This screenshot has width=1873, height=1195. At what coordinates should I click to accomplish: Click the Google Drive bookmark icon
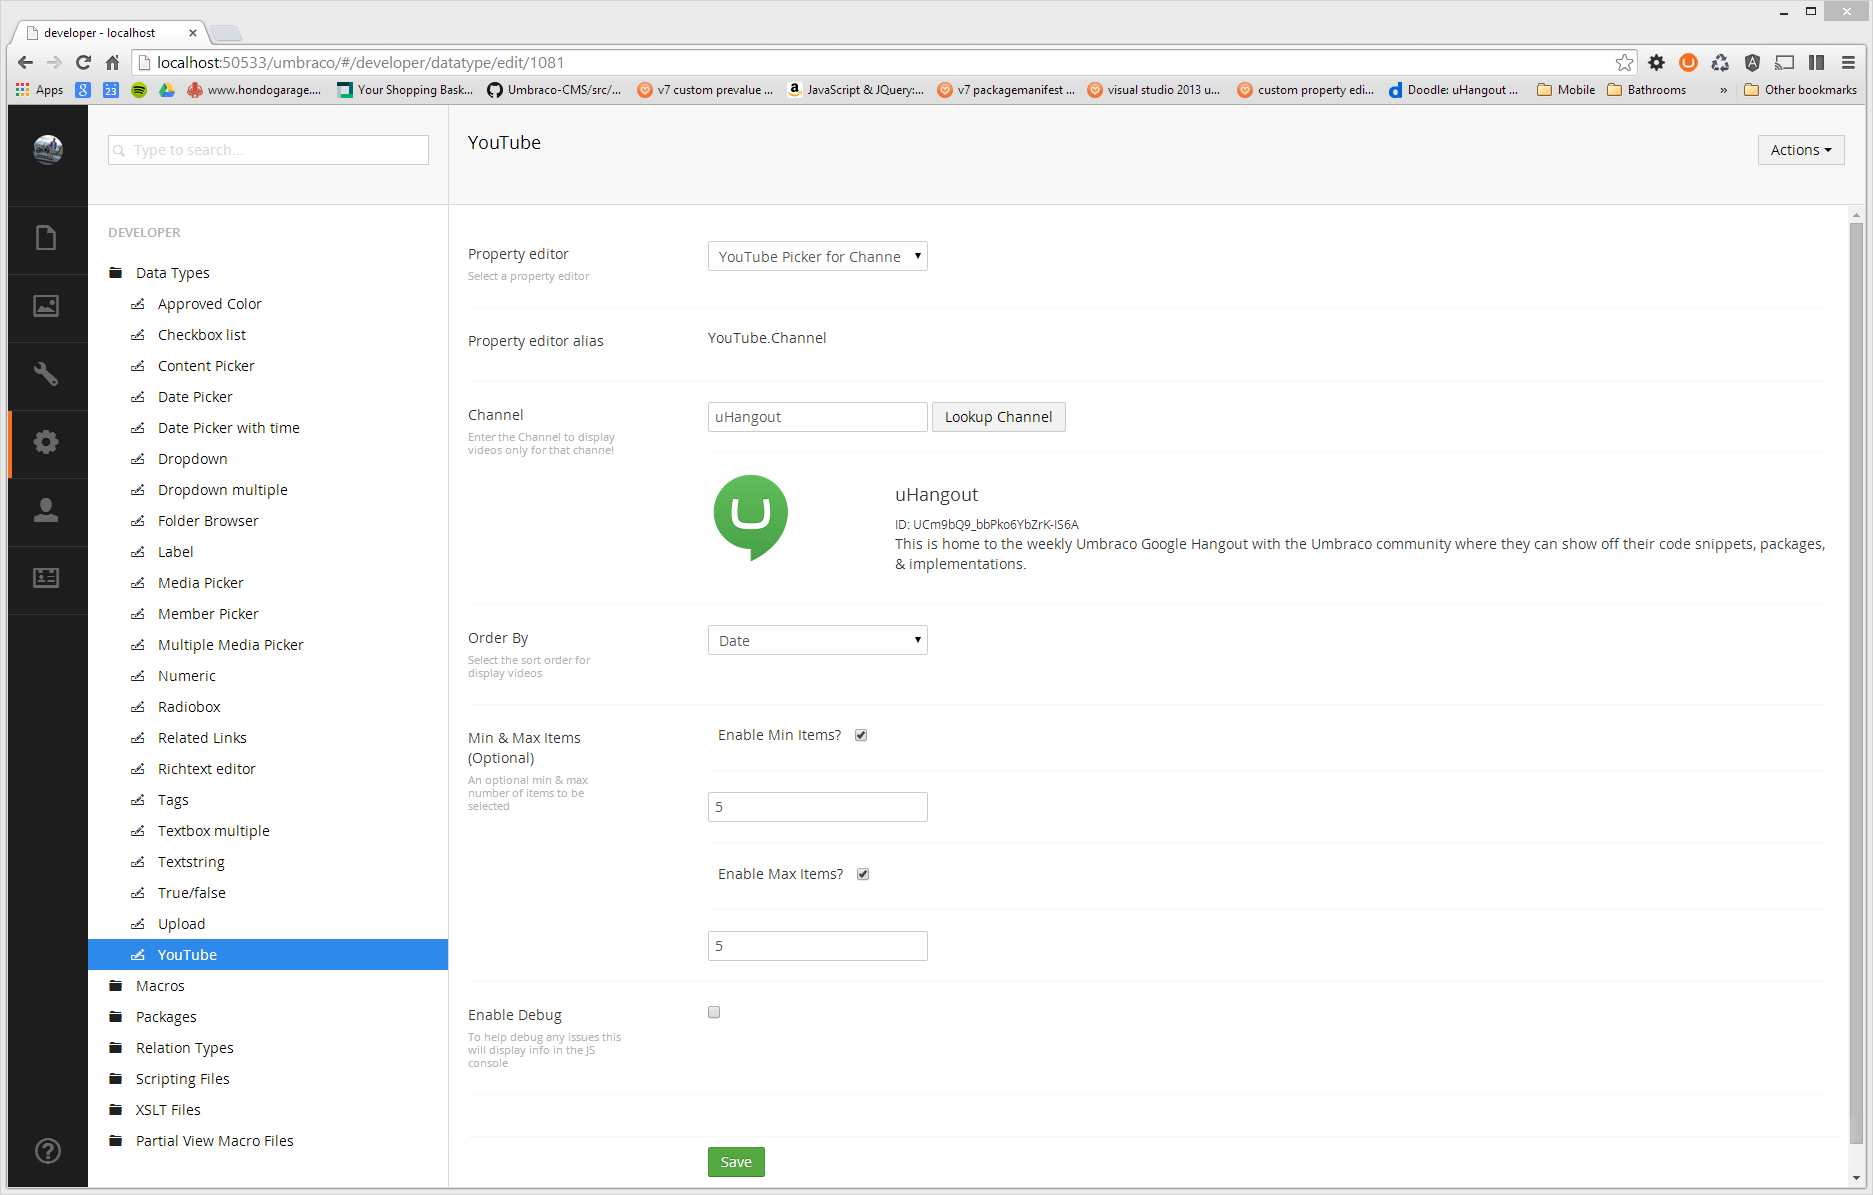pyautogui.click(x=167, y=90)
